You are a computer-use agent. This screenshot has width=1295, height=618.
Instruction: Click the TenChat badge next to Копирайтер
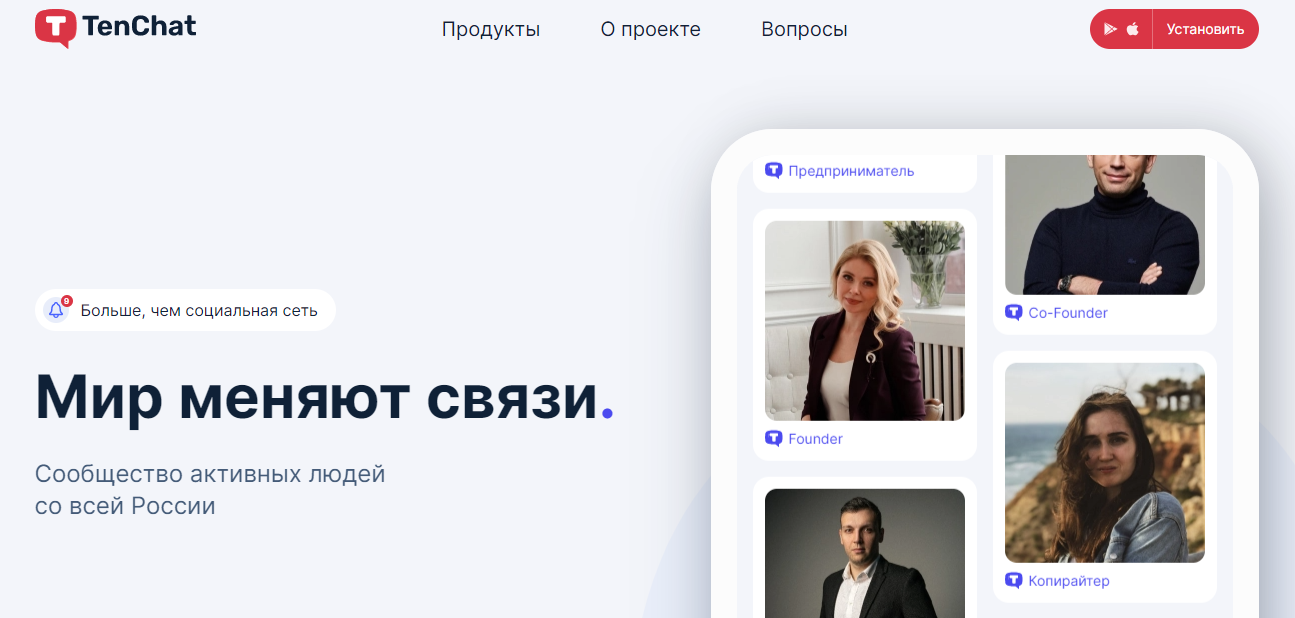coord(1013,581)
